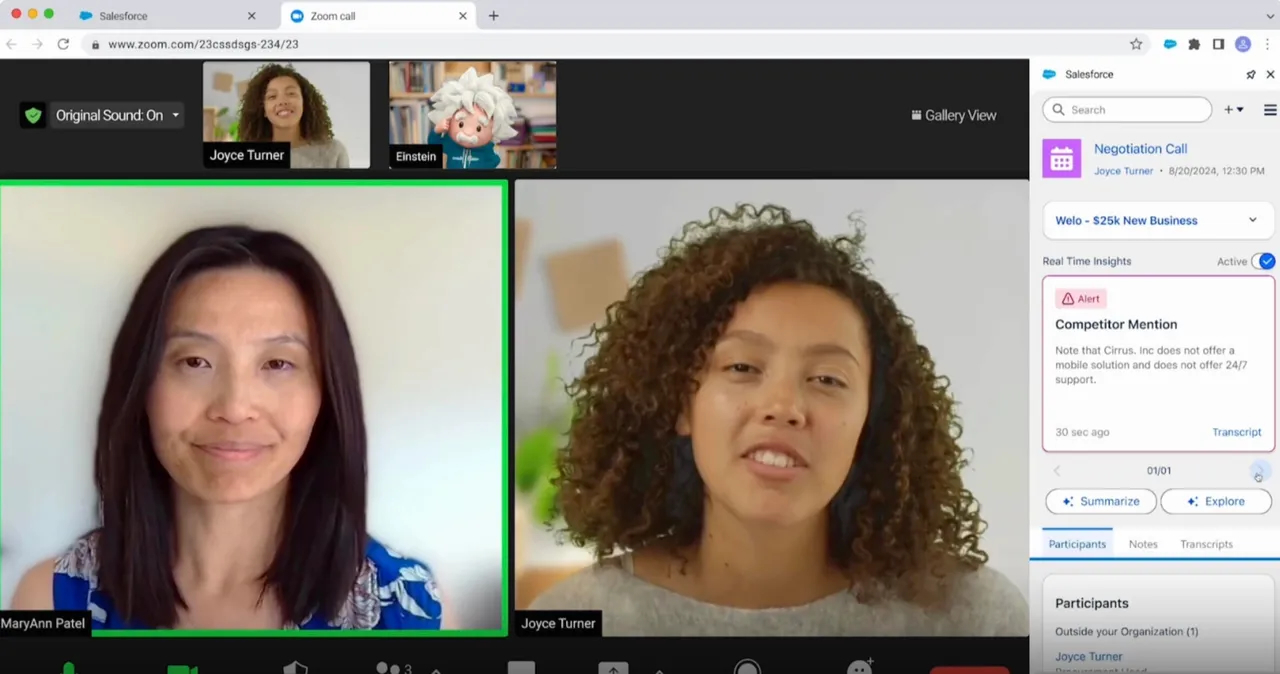The height and width of the screenshot is (674, 1280).
Task: Click Joyce Turner's large video tile
Action: [771, 408]
